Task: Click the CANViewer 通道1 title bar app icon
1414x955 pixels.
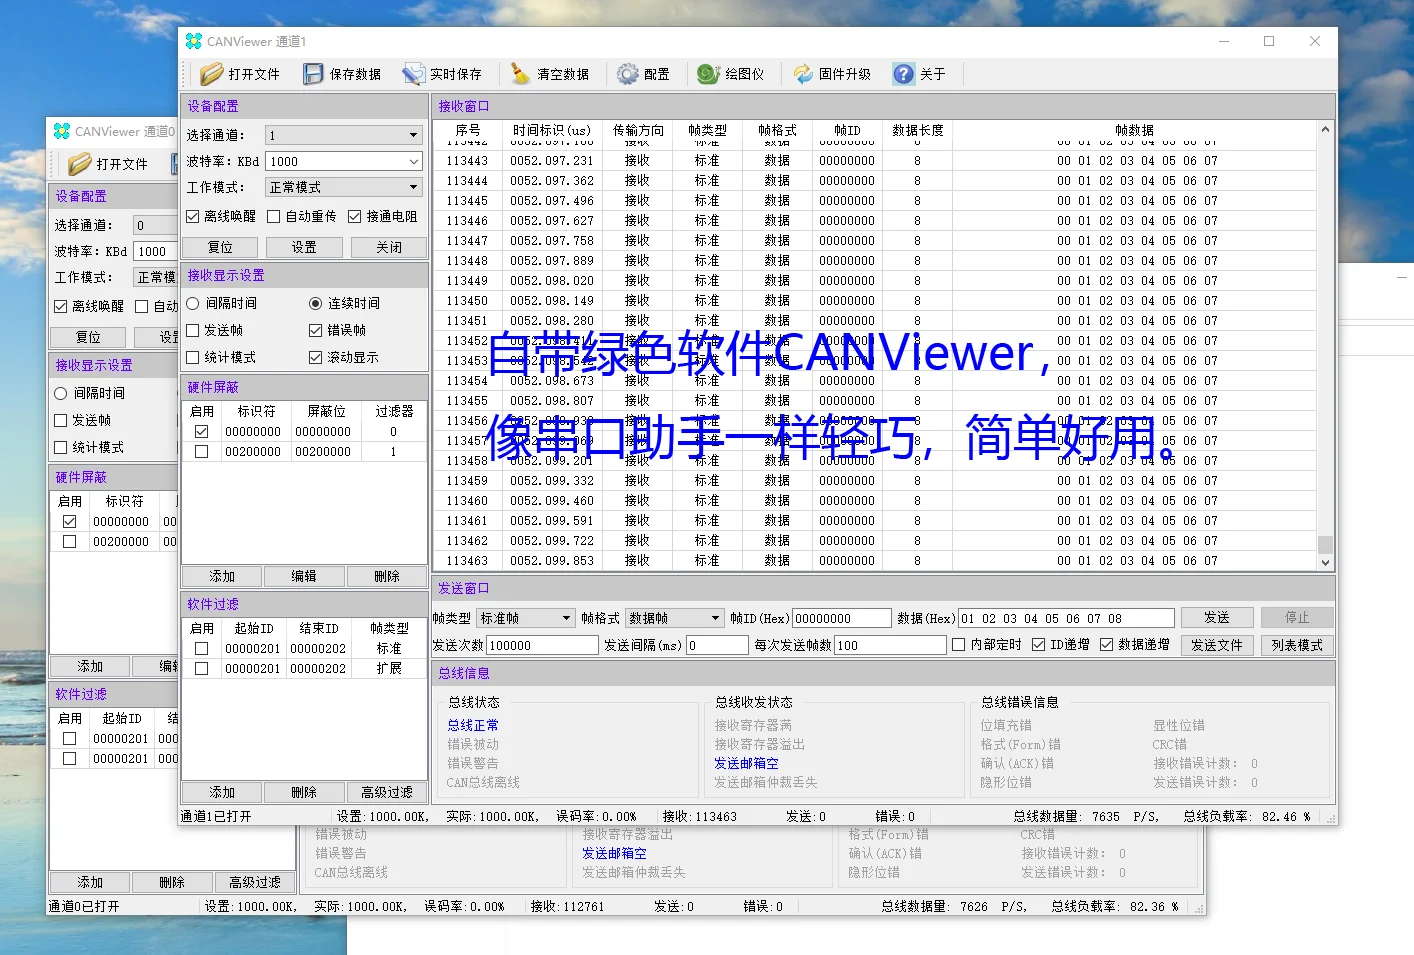Action: (194, 41)
